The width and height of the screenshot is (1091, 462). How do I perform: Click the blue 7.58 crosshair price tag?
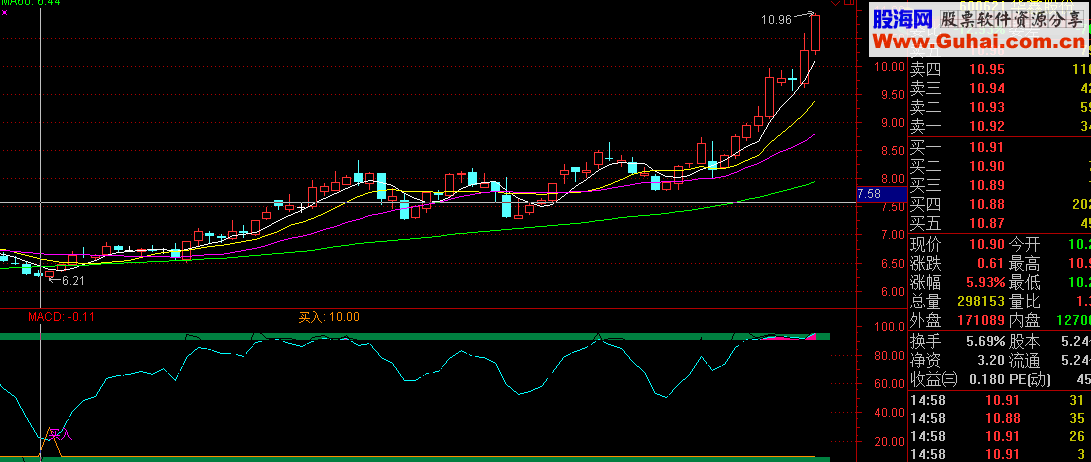click(x=881, y=193)
